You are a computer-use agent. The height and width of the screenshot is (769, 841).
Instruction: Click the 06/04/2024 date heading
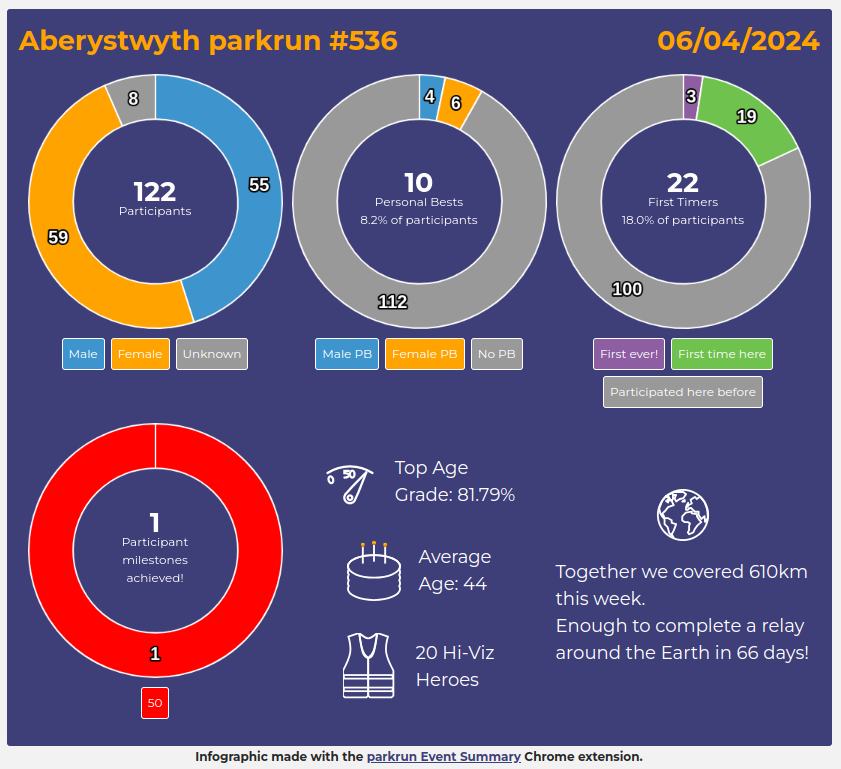(739, 41)
